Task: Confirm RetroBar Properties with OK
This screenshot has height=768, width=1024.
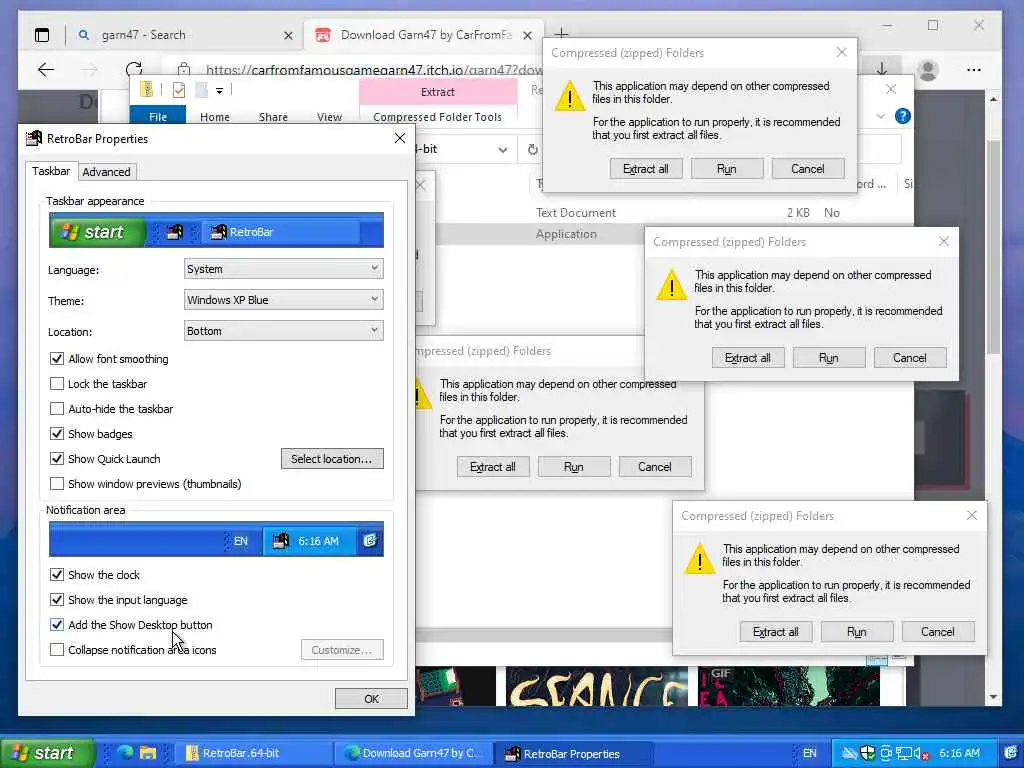Action: coord(371,699)
